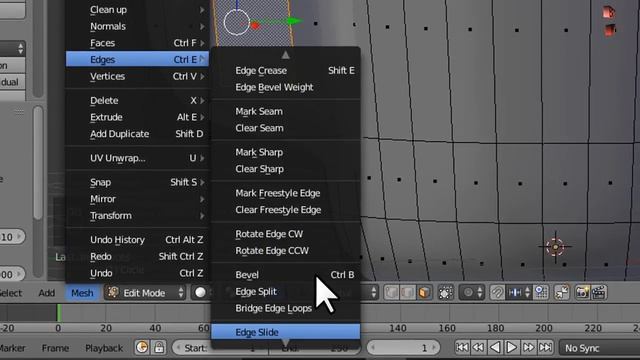Image resolution: width=640 pixels, height=360 pixels.
Task: Jump to the next keyframe
Action: pos(529,348)
